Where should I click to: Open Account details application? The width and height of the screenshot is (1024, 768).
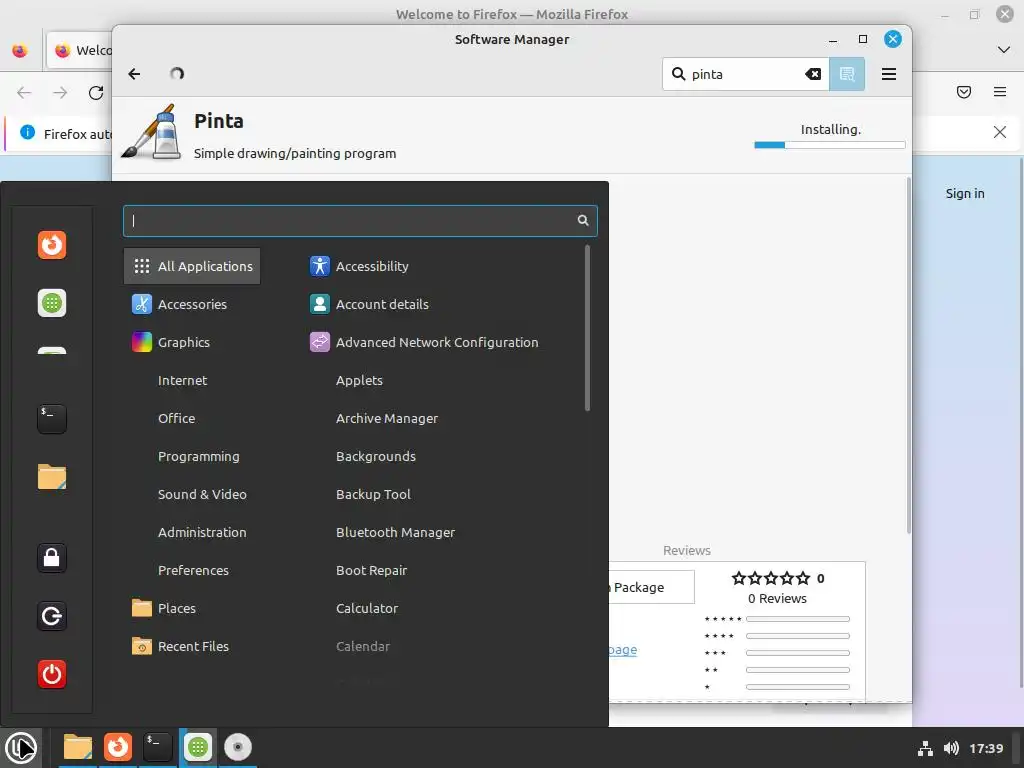(x=441, y=304)
